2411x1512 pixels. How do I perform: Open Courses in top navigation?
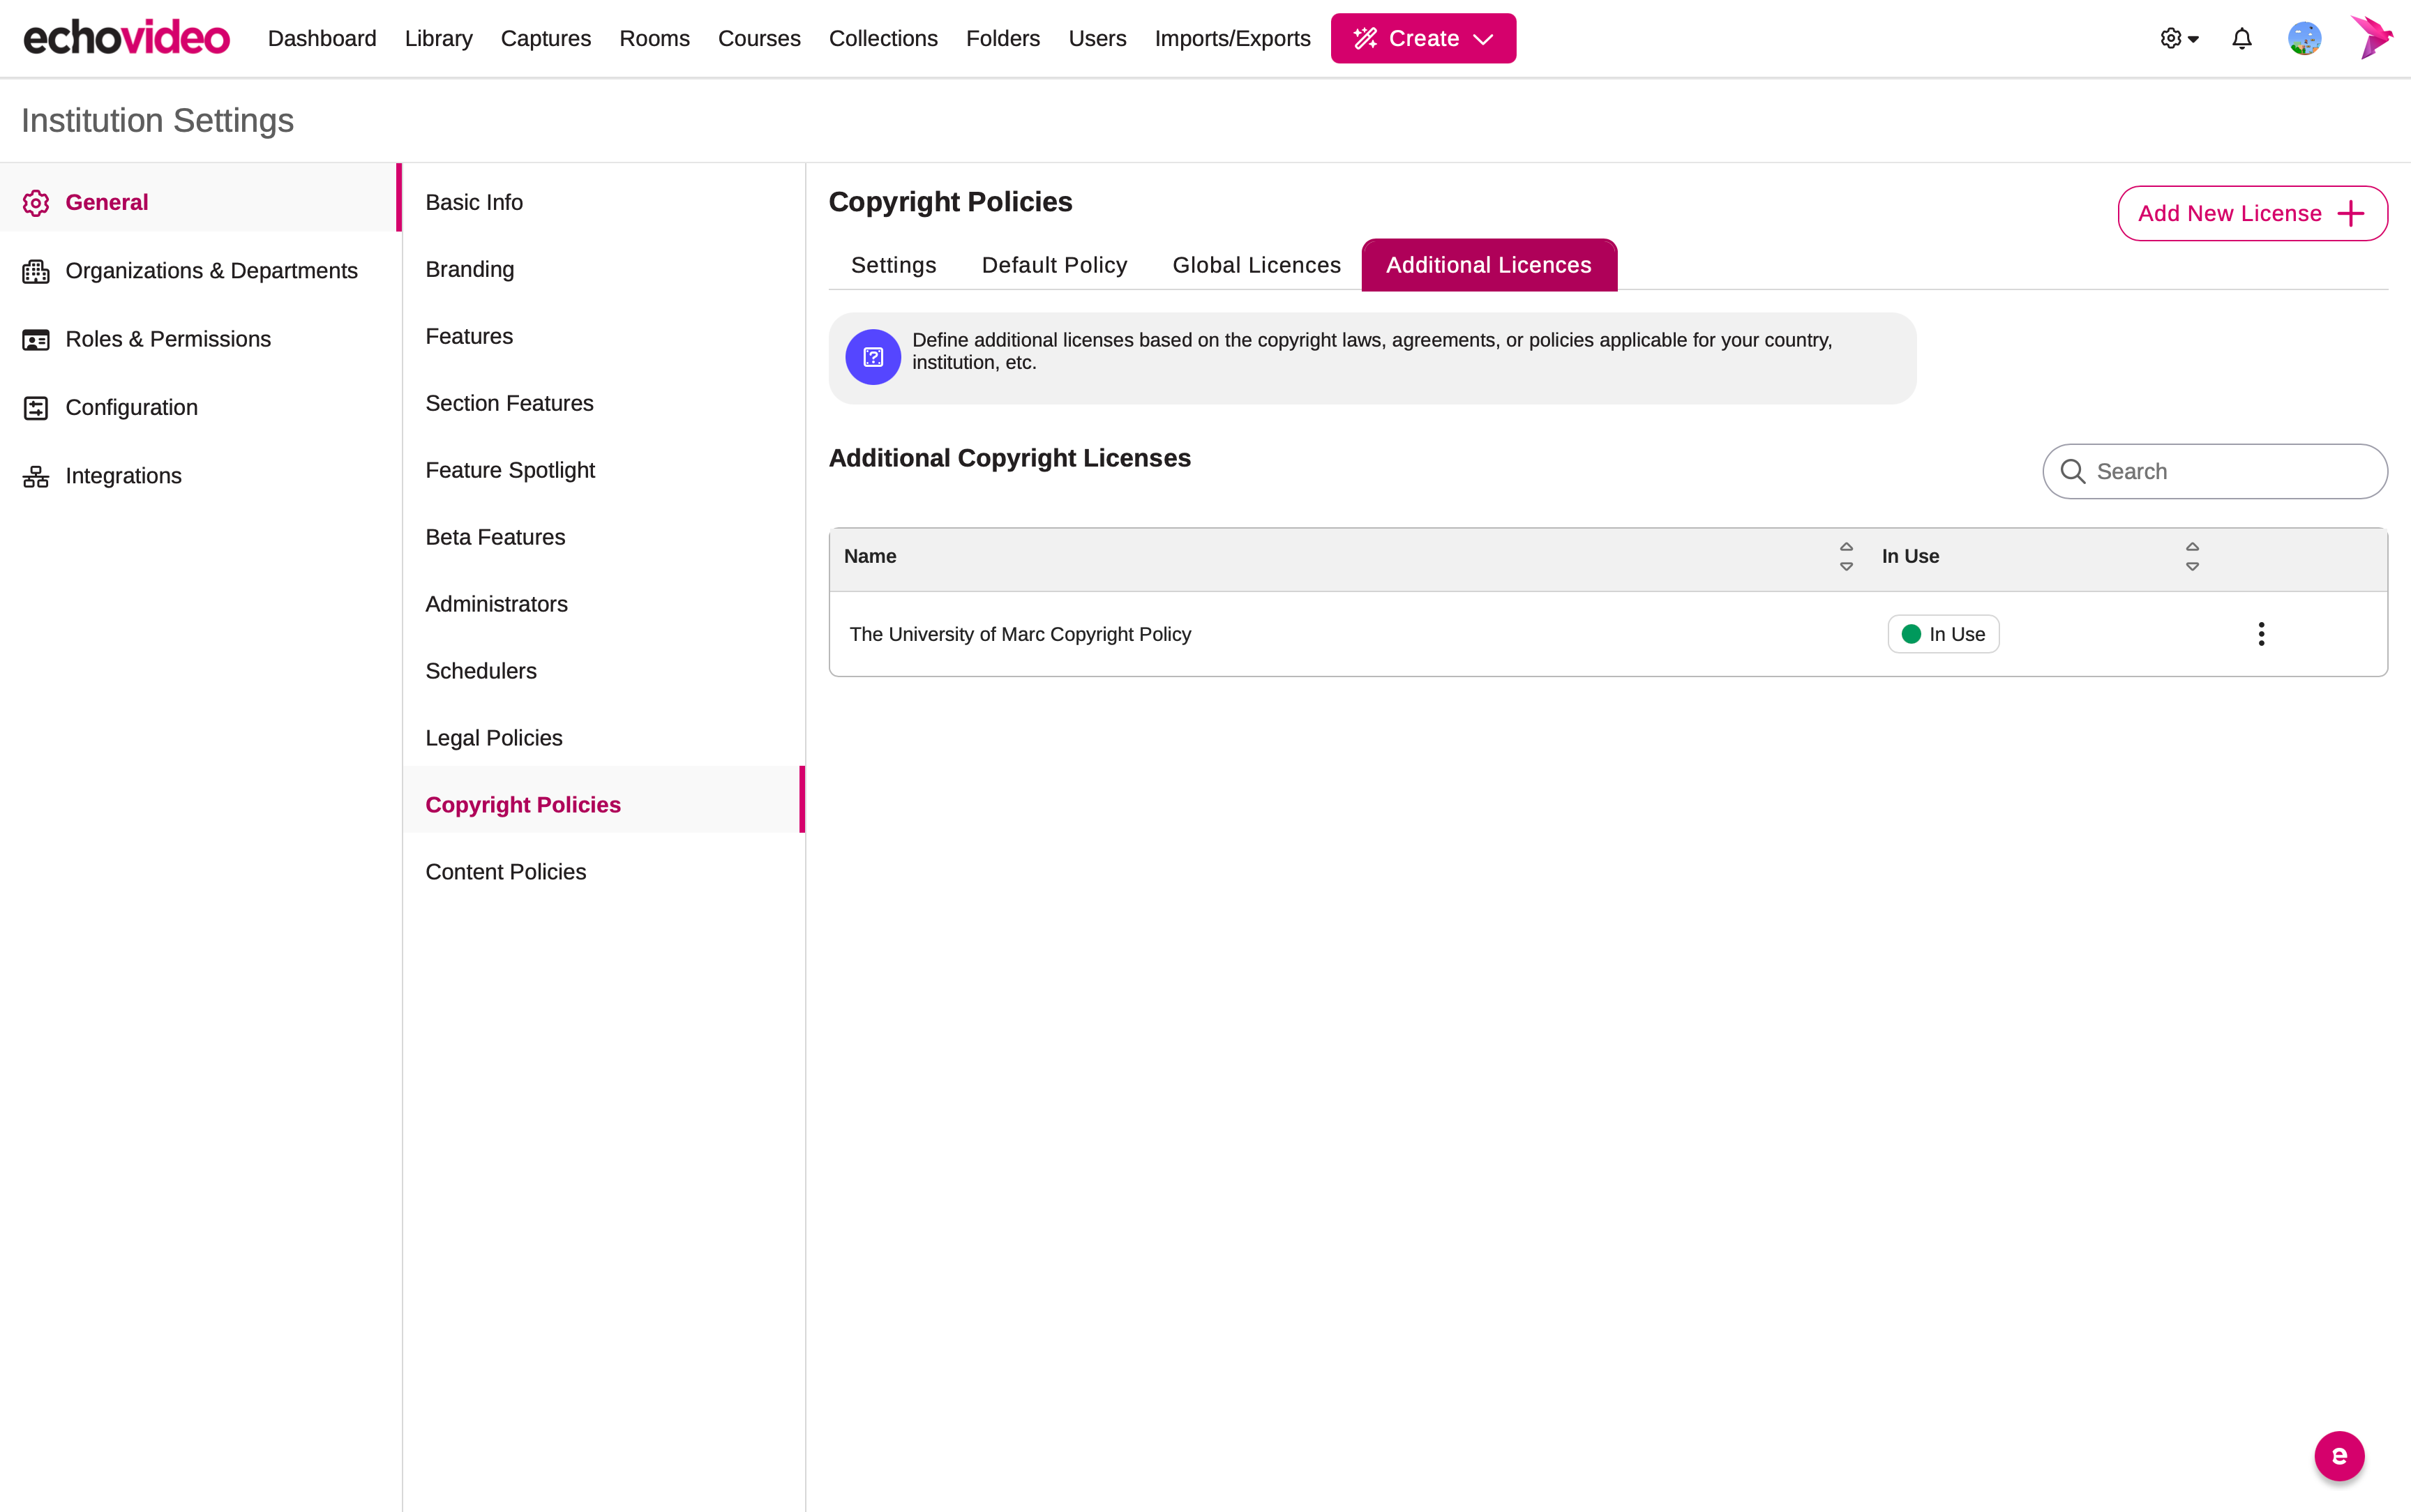pos(759,38)
